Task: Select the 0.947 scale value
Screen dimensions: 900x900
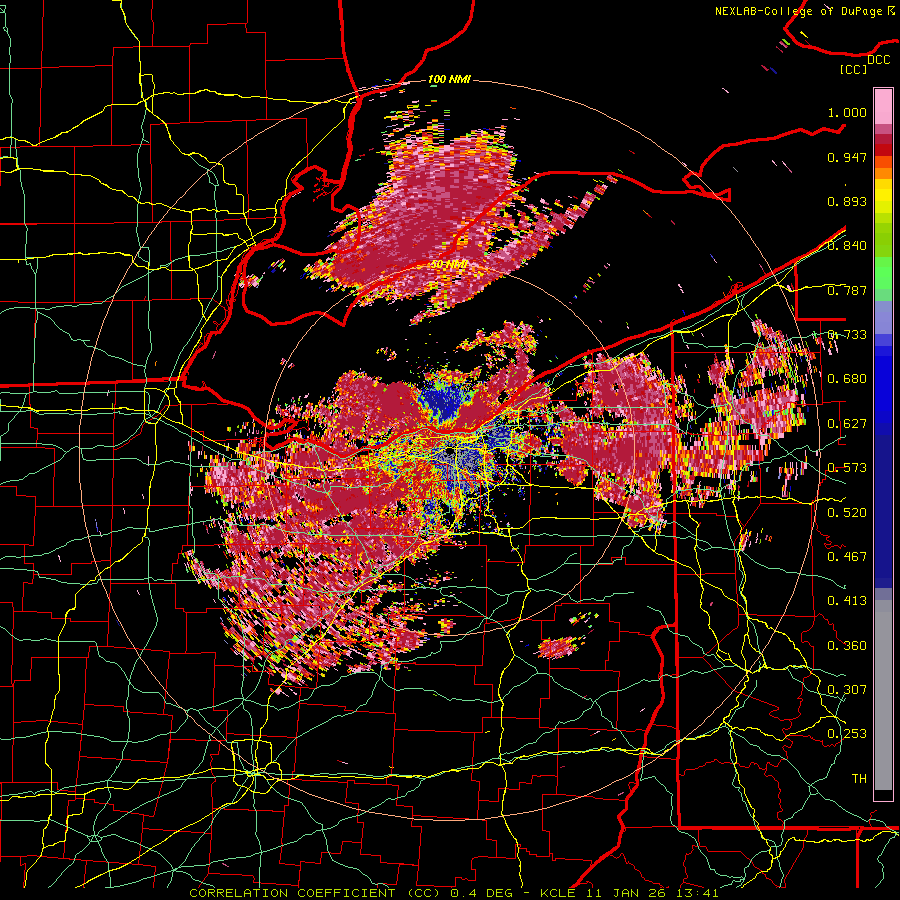Action: click(x=847, y=157)
